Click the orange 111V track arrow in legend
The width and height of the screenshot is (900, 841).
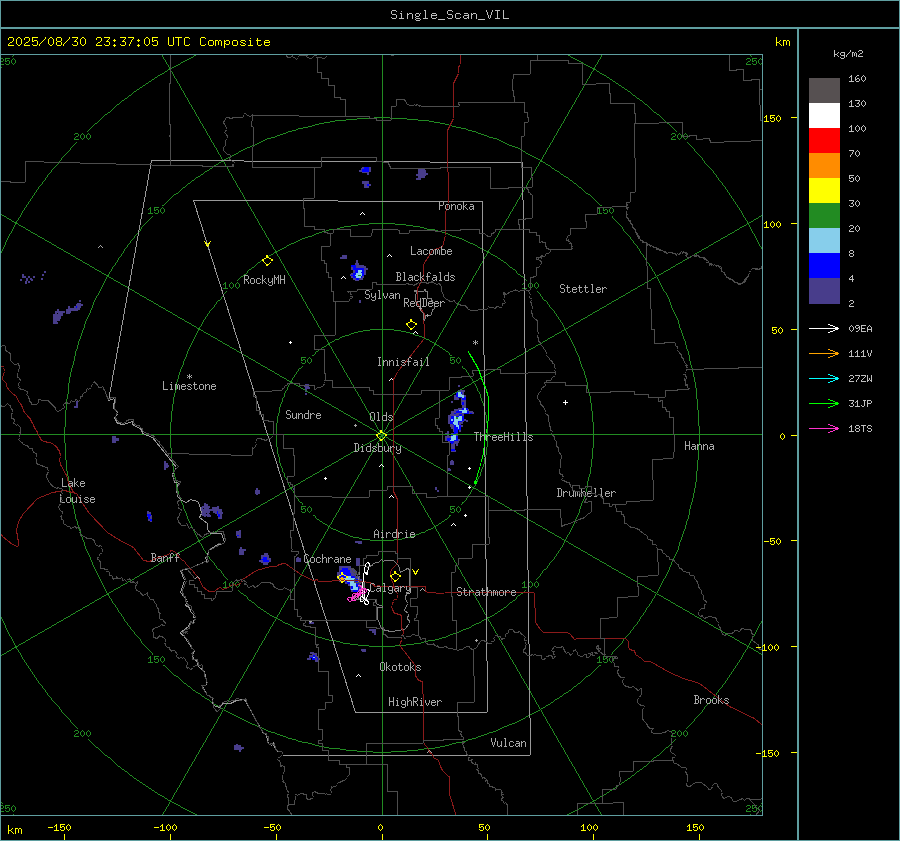[824, 354]
